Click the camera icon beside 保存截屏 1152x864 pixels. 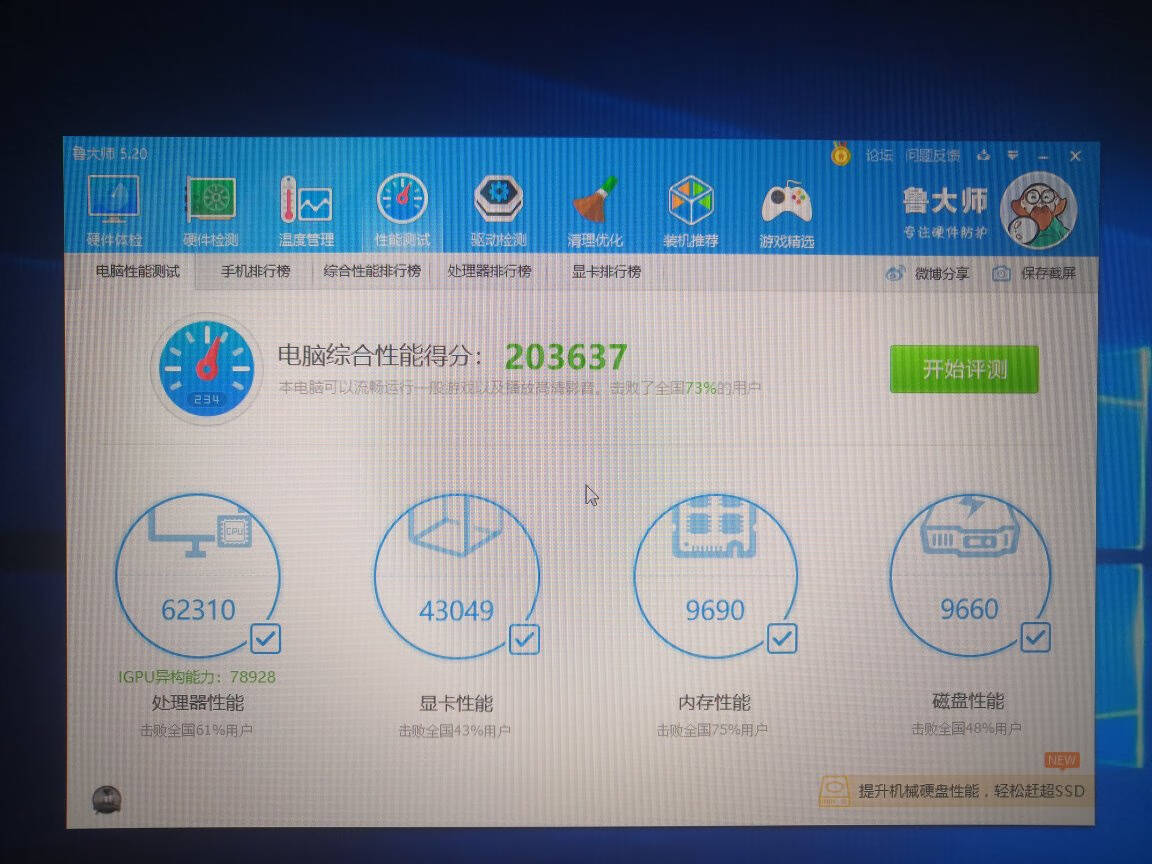(1001, 273)
